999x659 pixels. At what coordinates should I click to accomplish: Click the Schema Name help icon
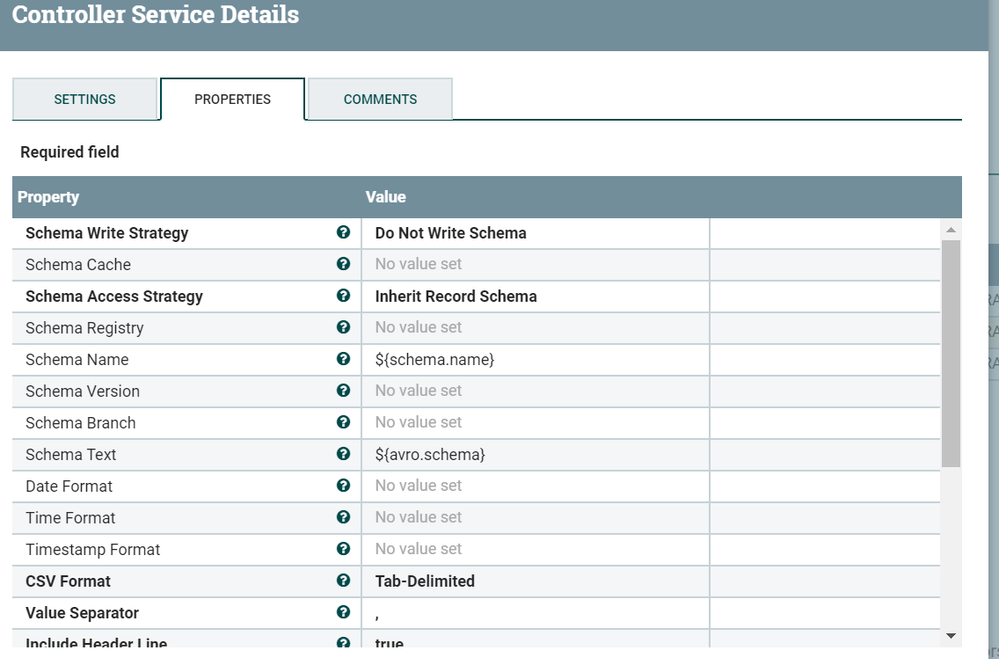click(x=344, y=359)
